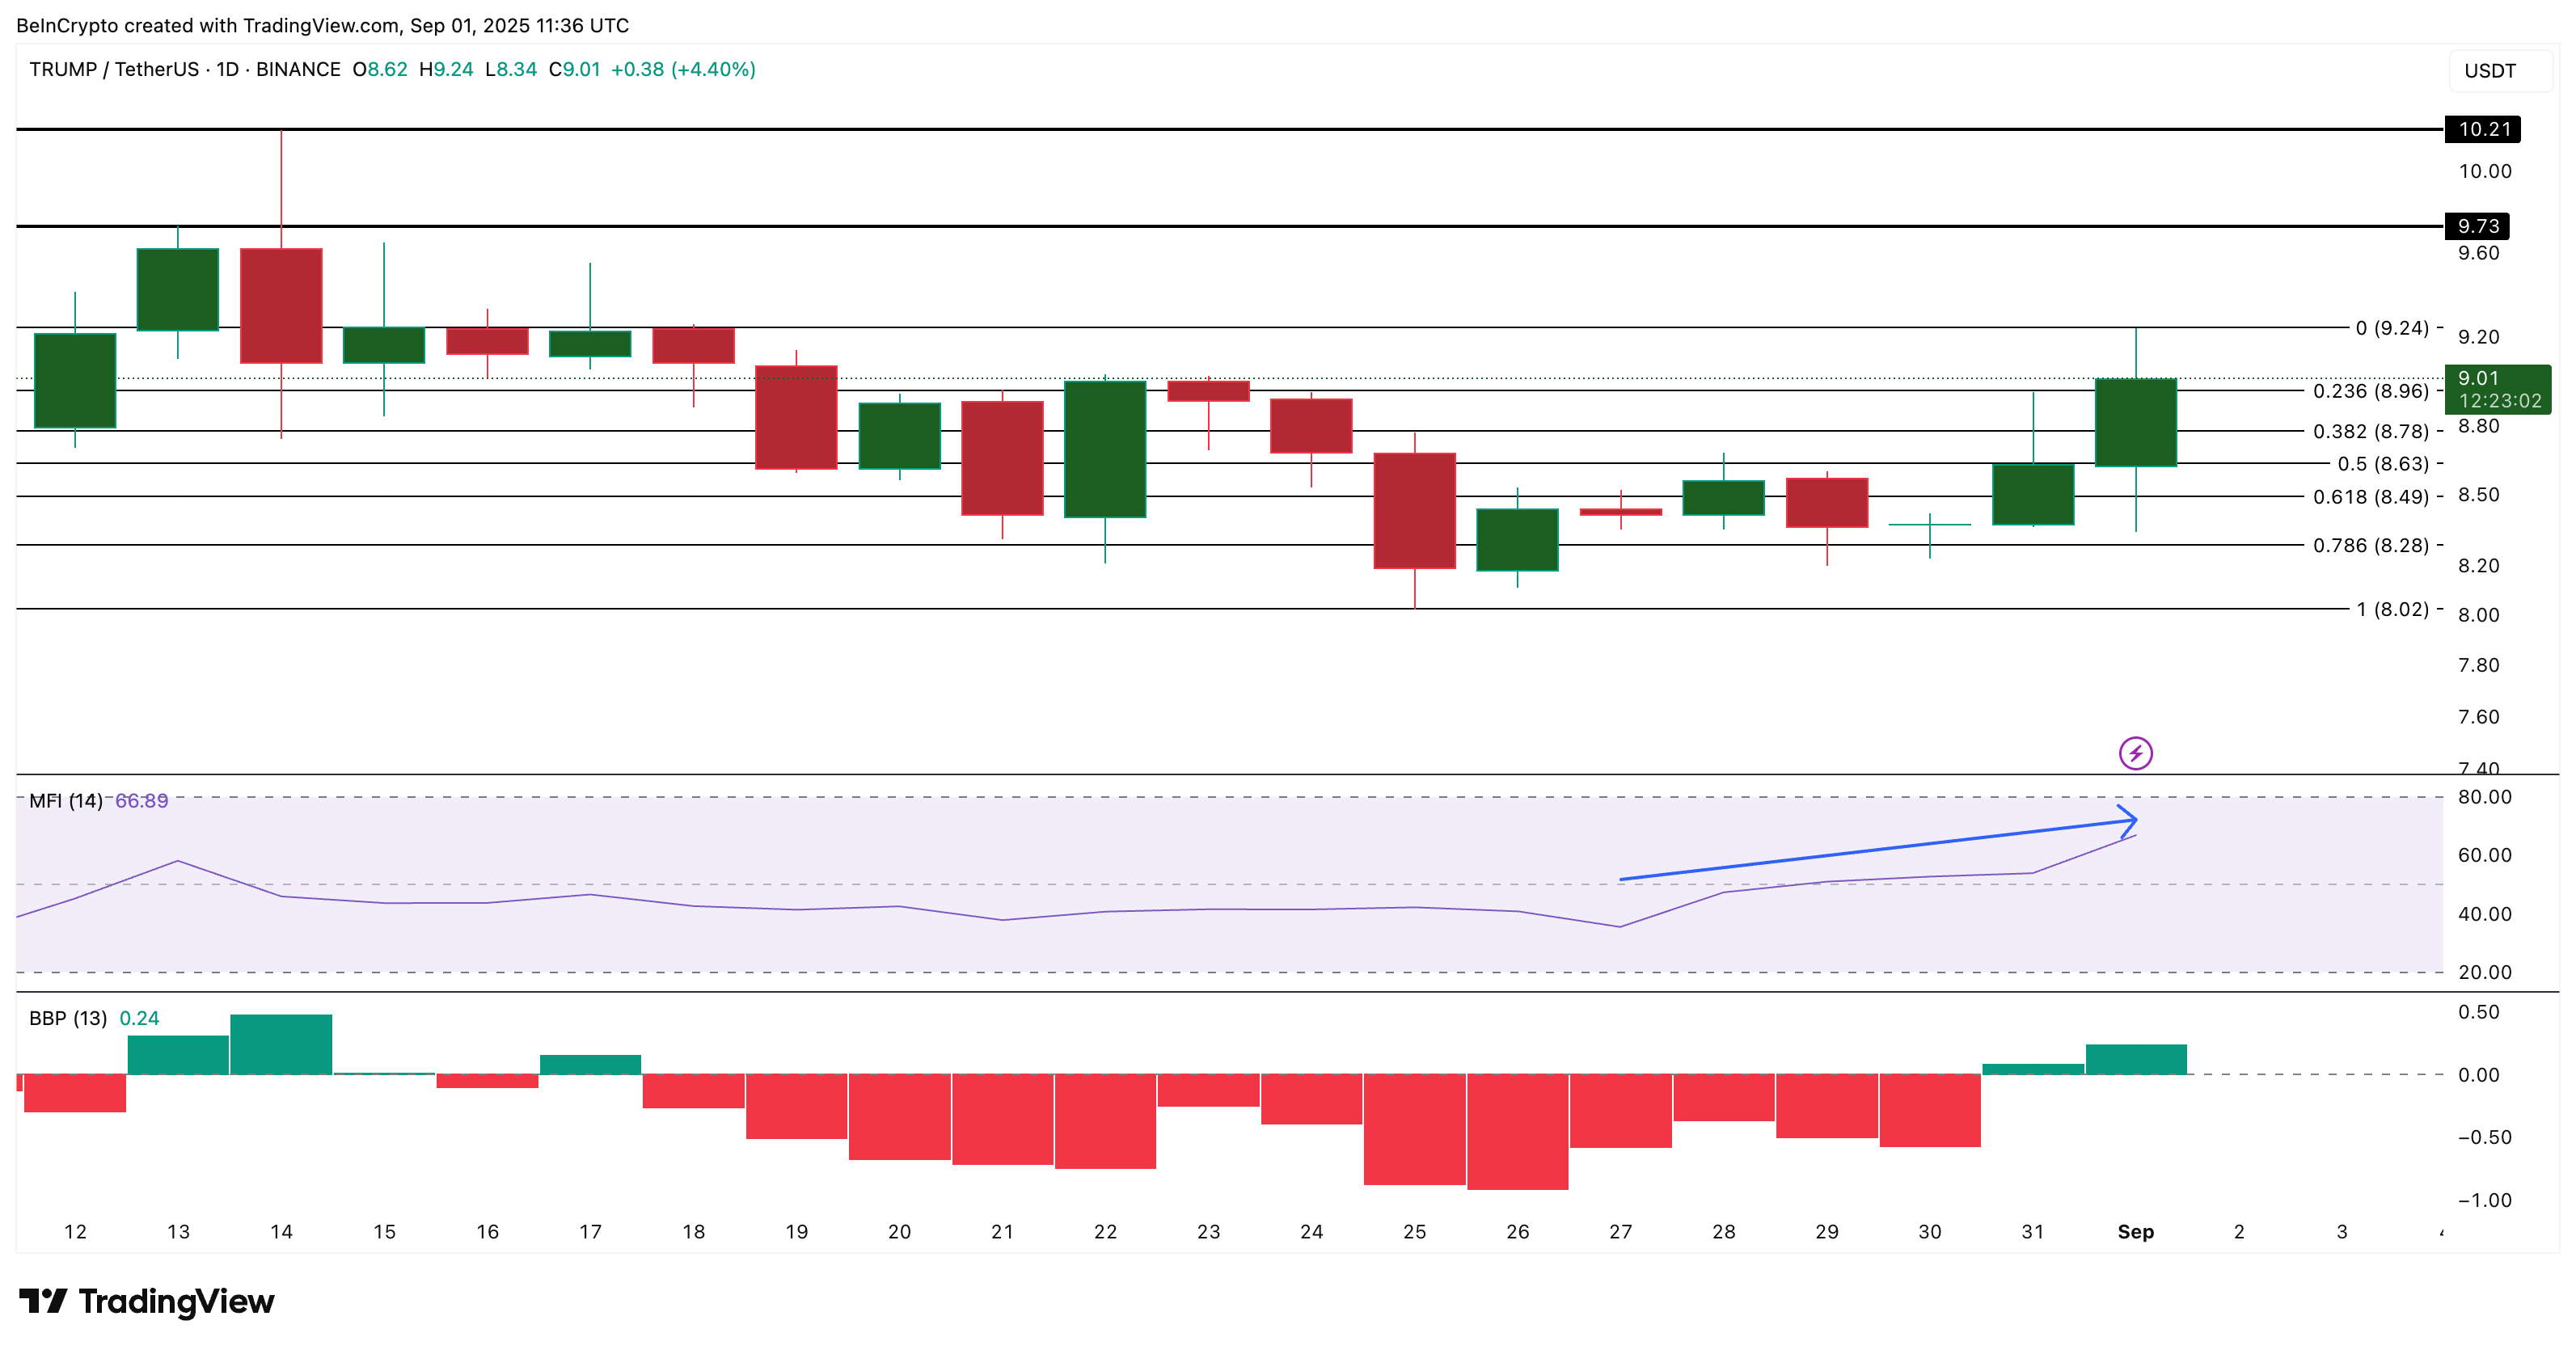This screenshot has width=2576, height=1350.
Task: Click the green BBP bar for Sep 1
Action: 2135,1059
